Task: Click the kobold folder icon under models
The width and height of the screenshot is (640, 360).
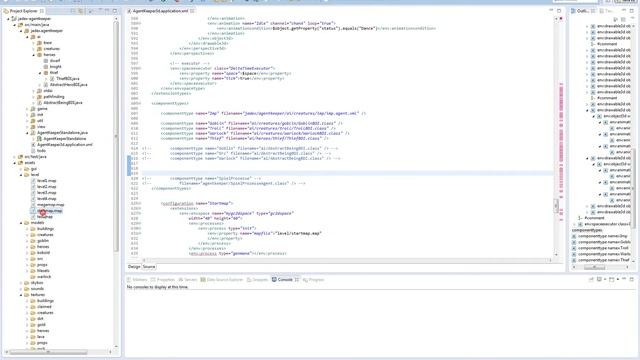Action: [x=33, y=253]
